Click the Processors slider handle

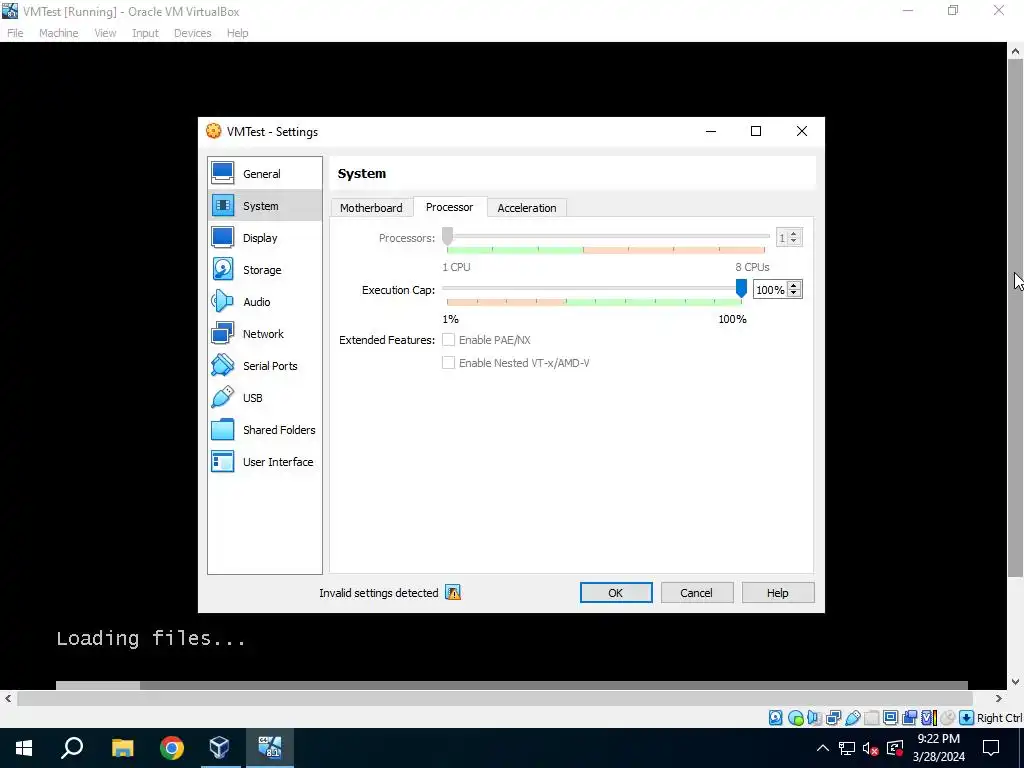pyautogui.click(x=447, y=236)
